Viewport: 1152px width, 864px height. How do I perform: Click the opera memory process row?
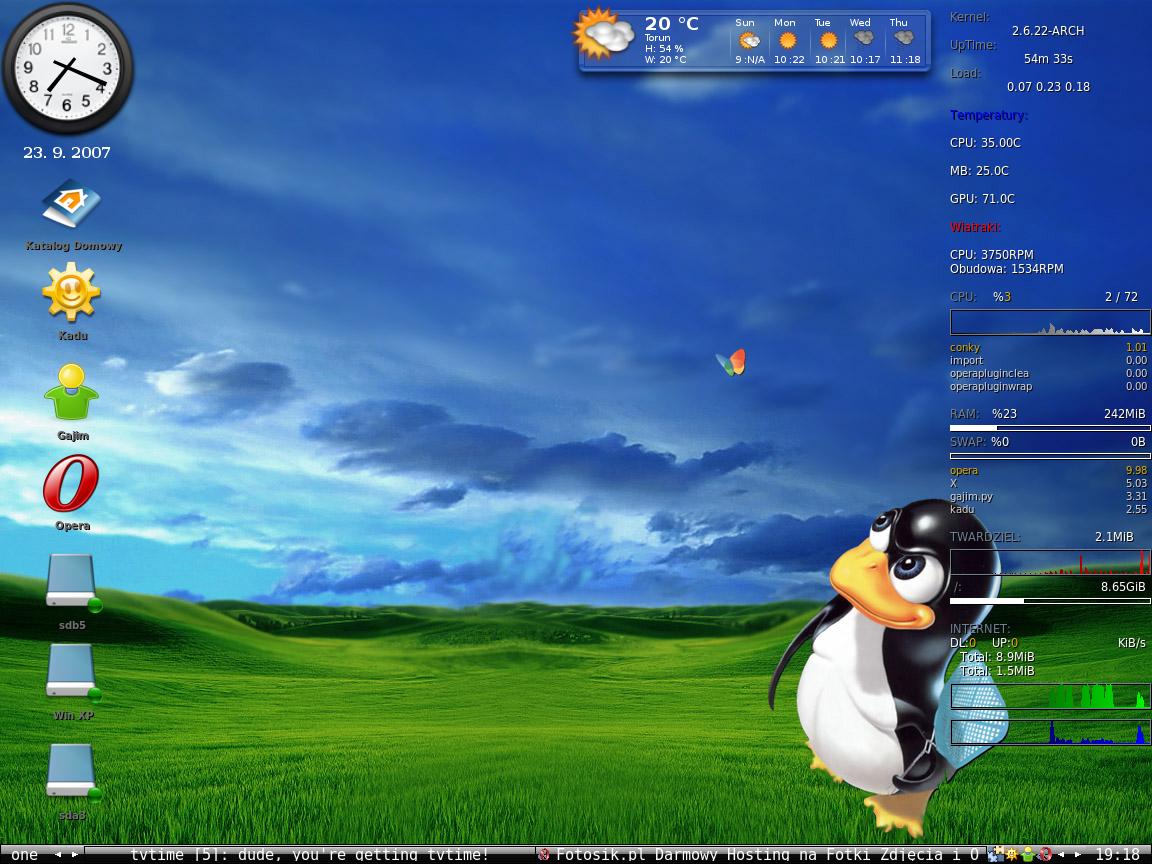click(x=1048, y=470)
